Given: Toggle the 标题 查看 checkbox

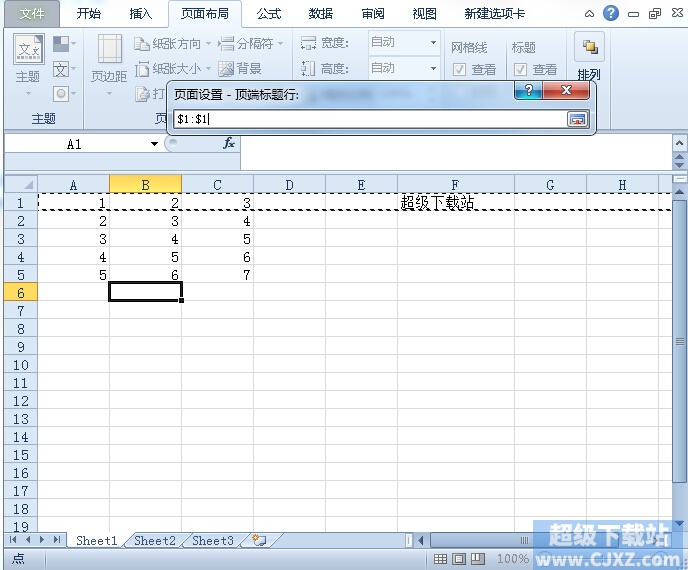Looking at the screenshot, I should tap(521, 70).
